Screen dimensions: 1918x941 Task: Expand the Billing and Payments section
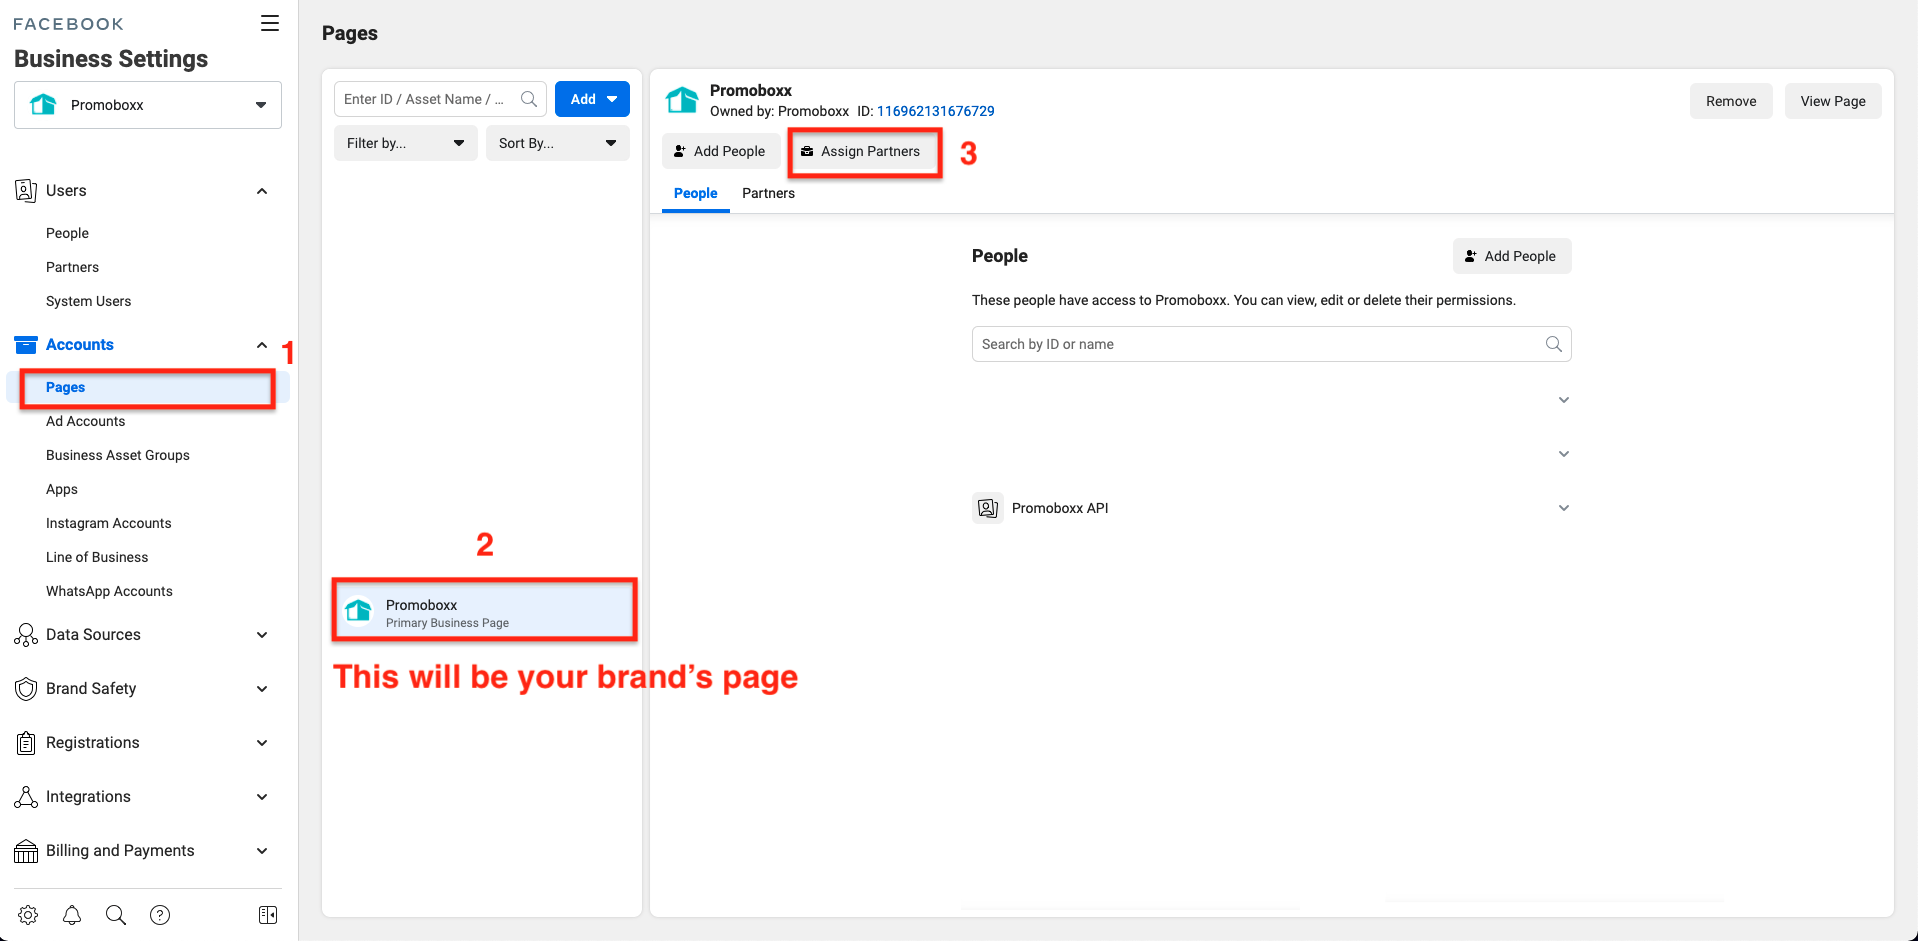pos(262,851)
